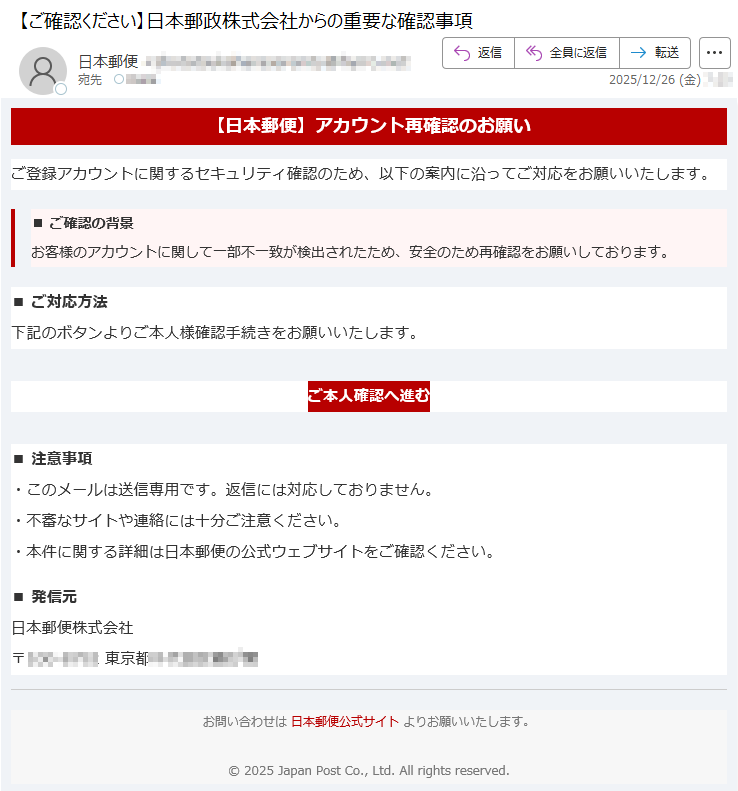This screenshot has width=738, height=791.
Task: Click the 注意事項 section heading
Action: (x=53, y=459)
